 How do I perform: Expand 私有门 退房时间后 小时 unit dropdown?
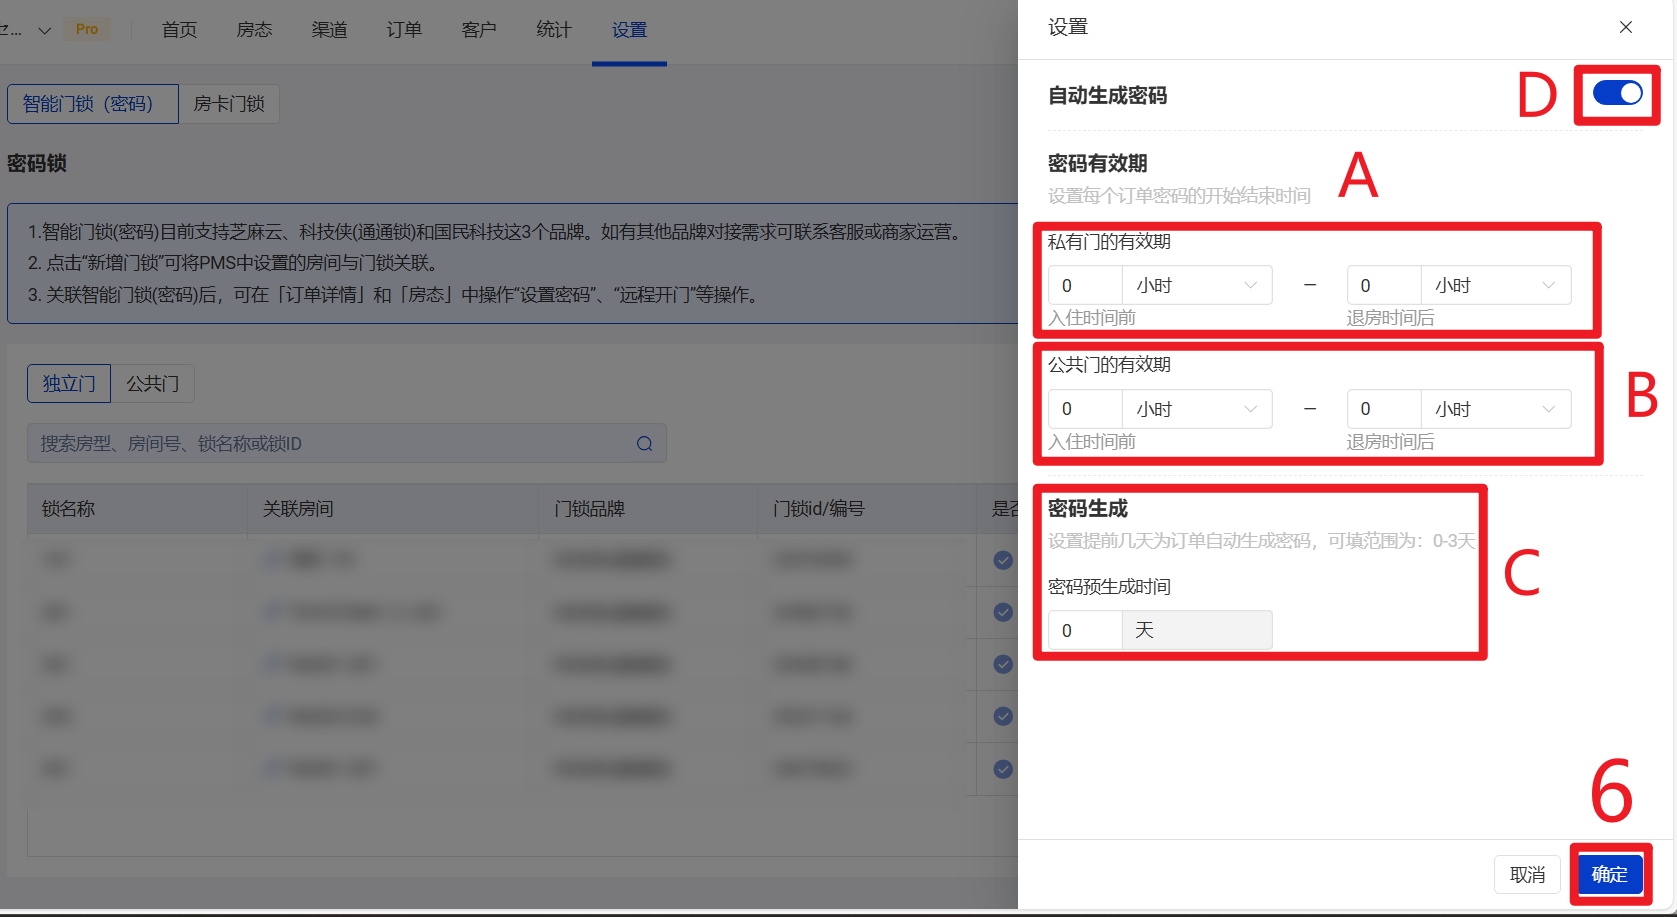[x=1496, y=285]
